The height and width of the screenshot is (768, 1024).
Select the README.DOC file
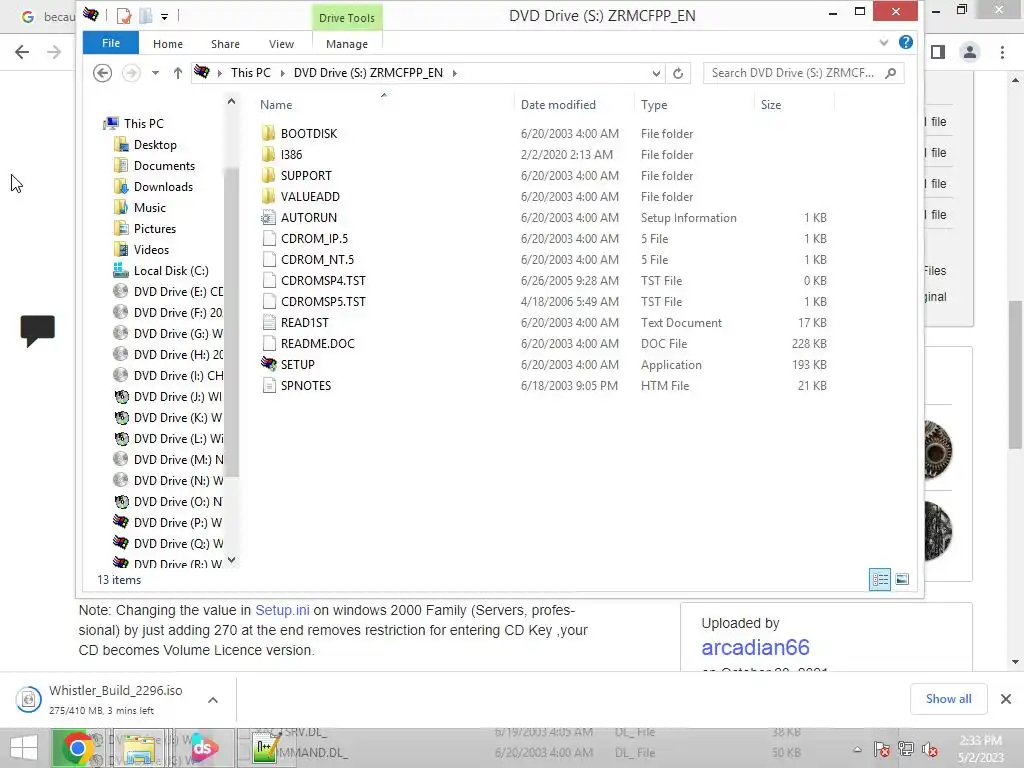[x=317, y=344]
